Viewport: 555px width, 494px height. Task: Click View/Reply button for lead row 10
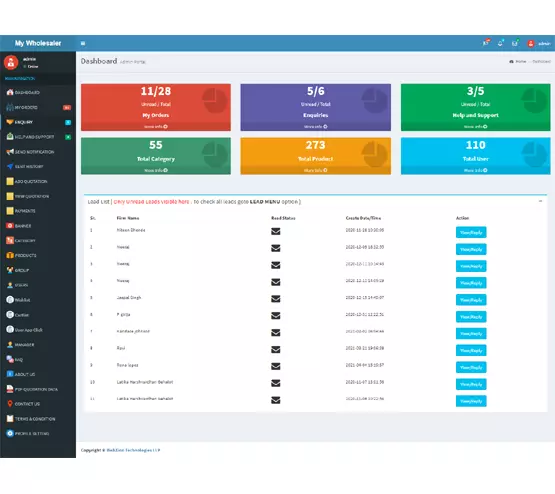coord(471,384)
